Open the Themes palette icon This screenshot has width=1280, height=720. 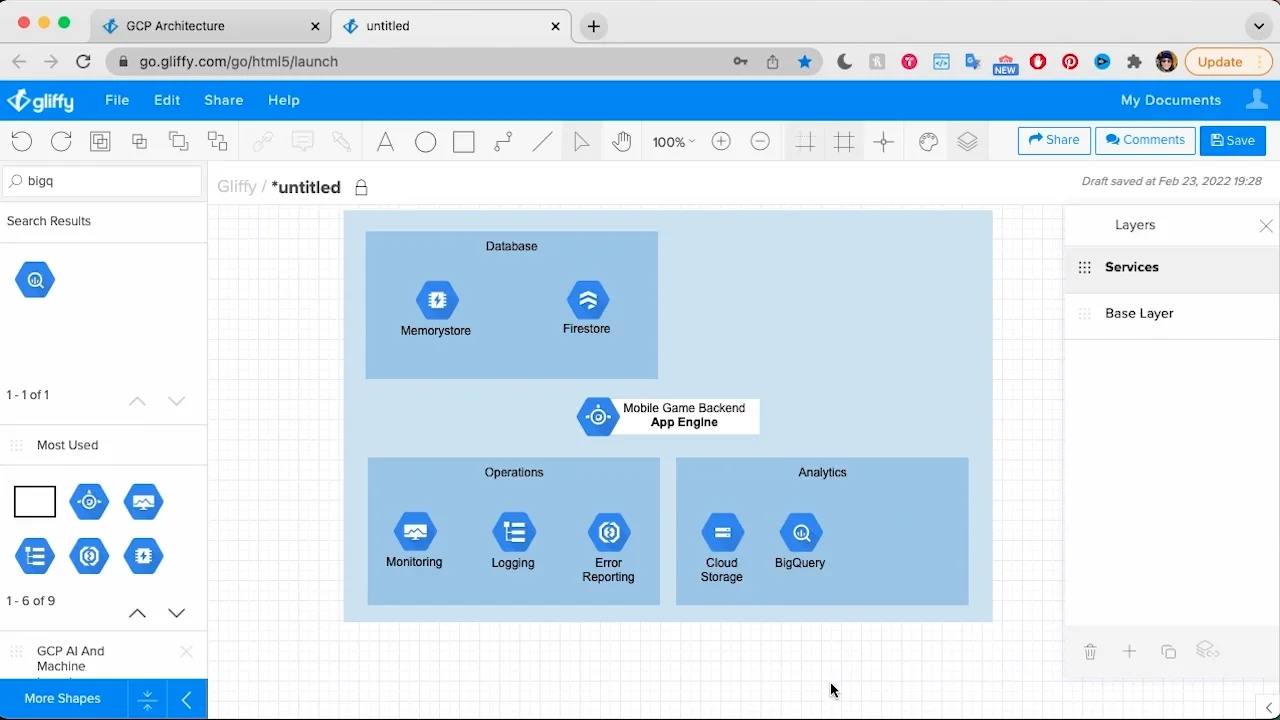pos(928,142)
